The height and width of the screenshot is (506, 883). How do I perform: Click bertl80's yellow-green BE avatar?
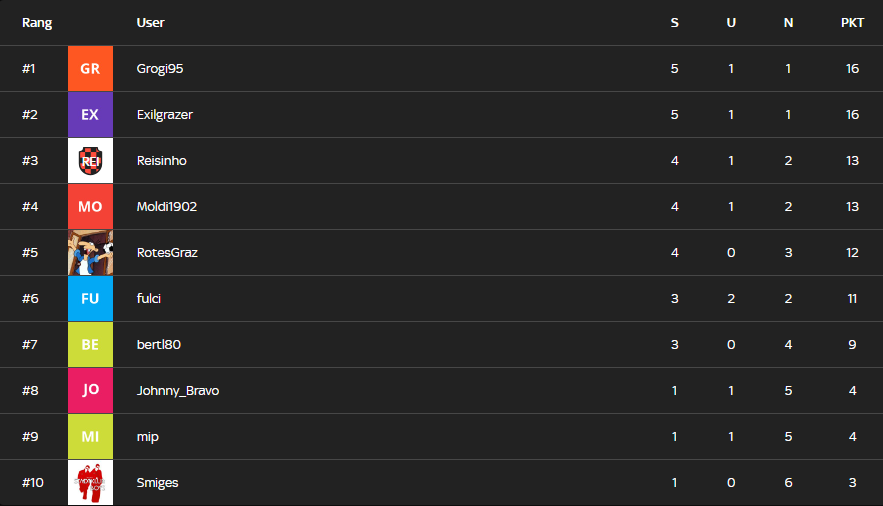(x=90, y=344)
